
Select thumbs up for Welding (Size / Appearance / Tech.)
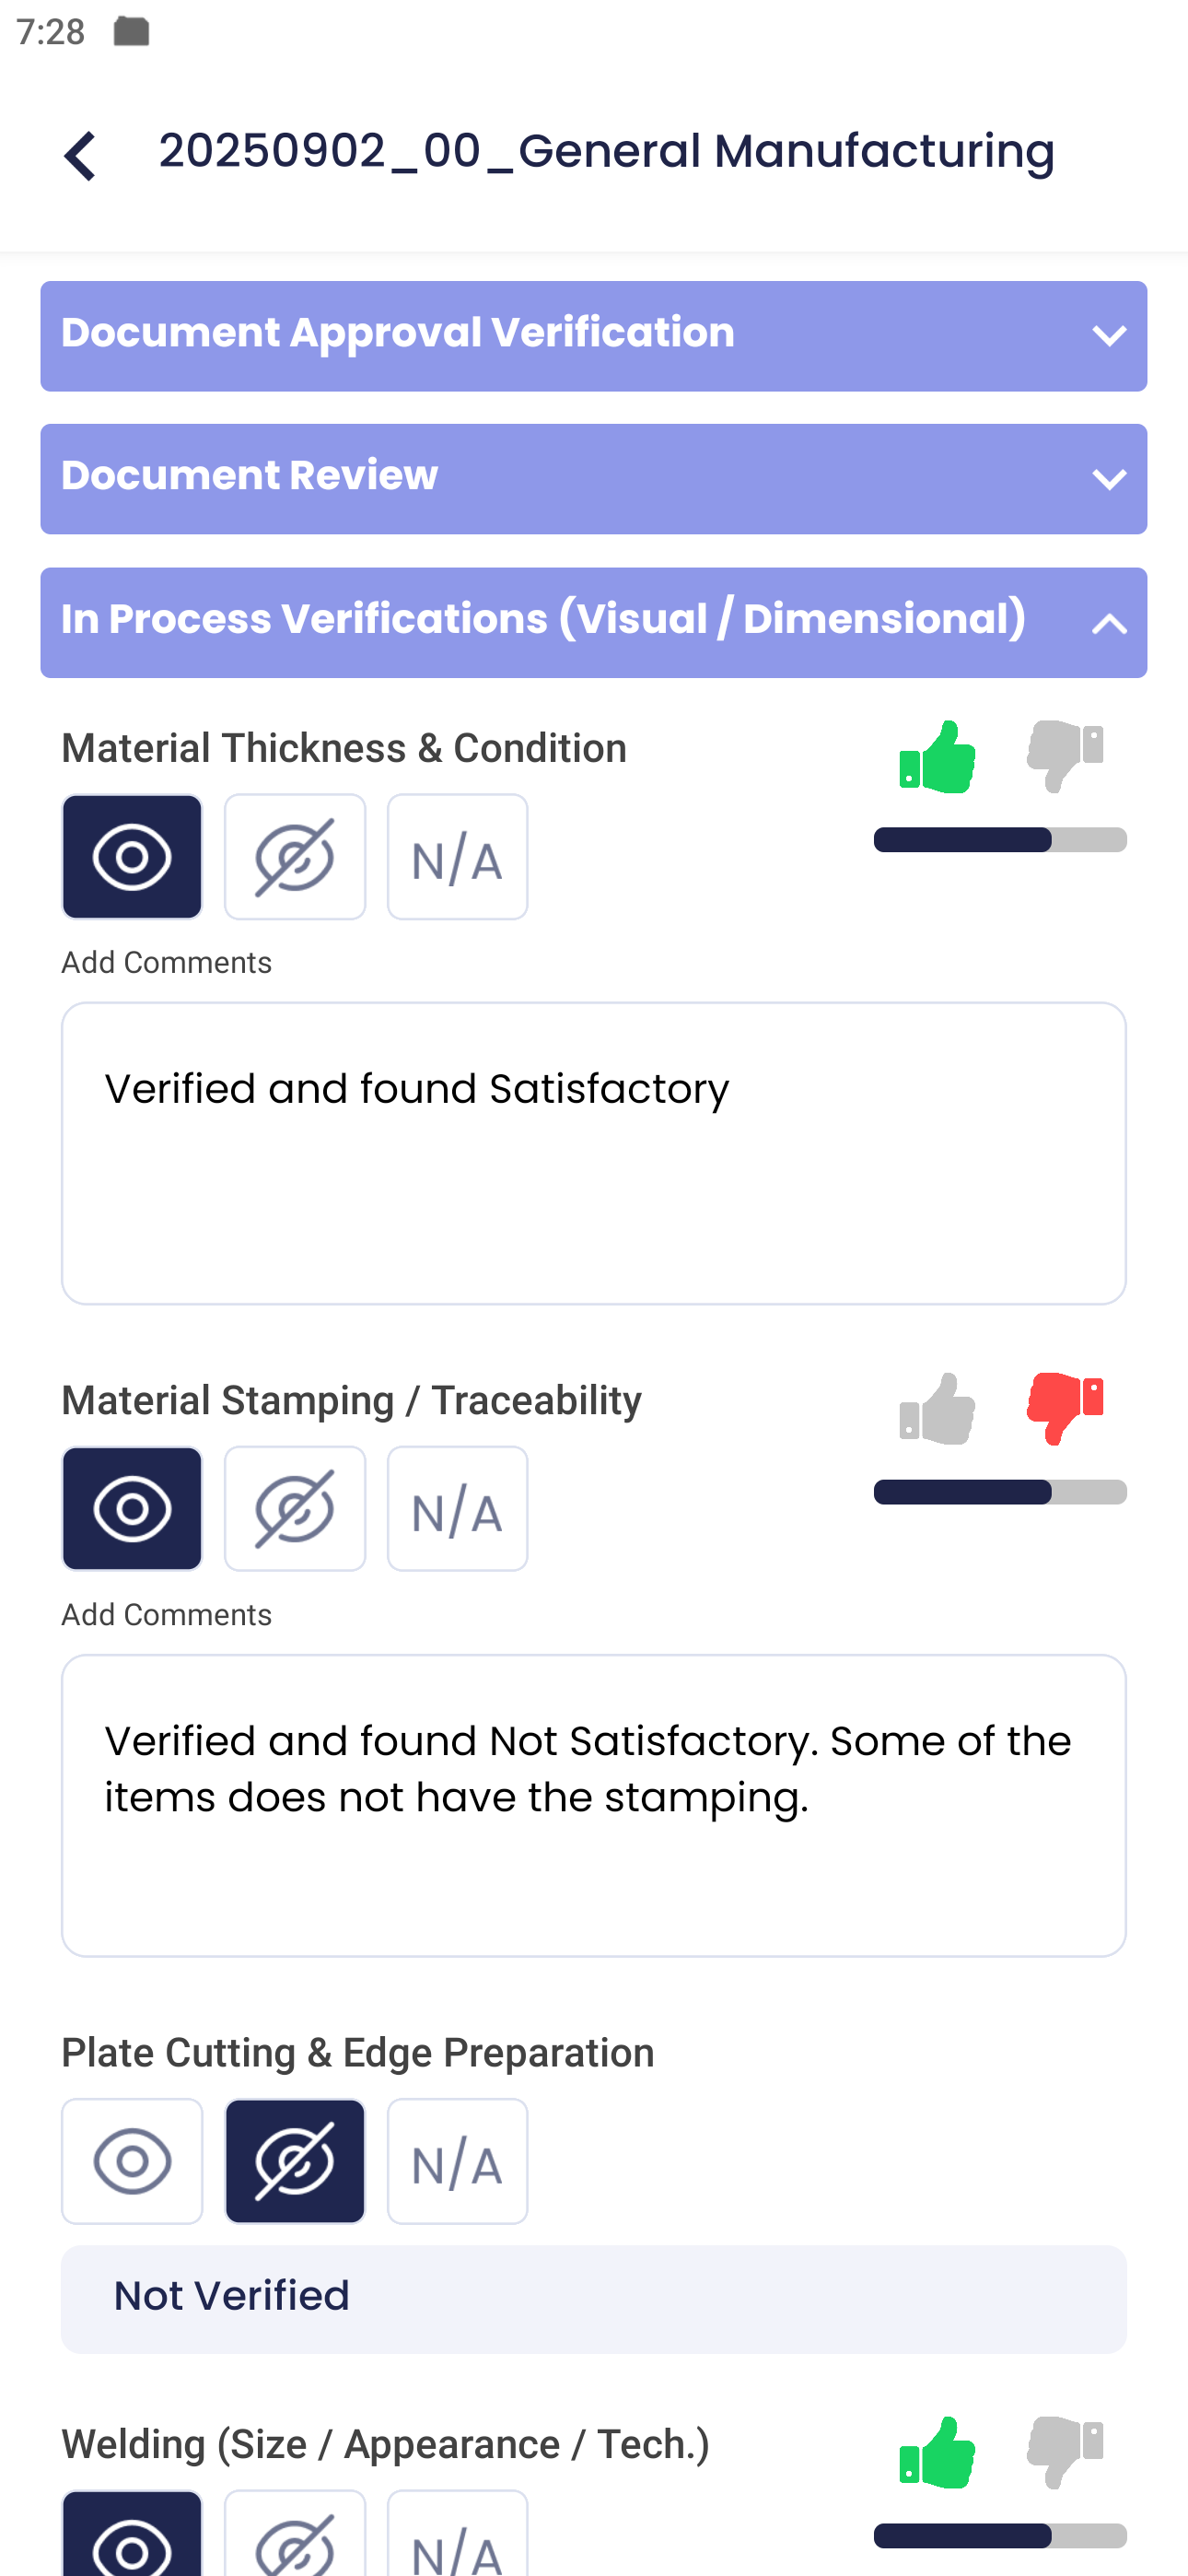[939, 2450]
